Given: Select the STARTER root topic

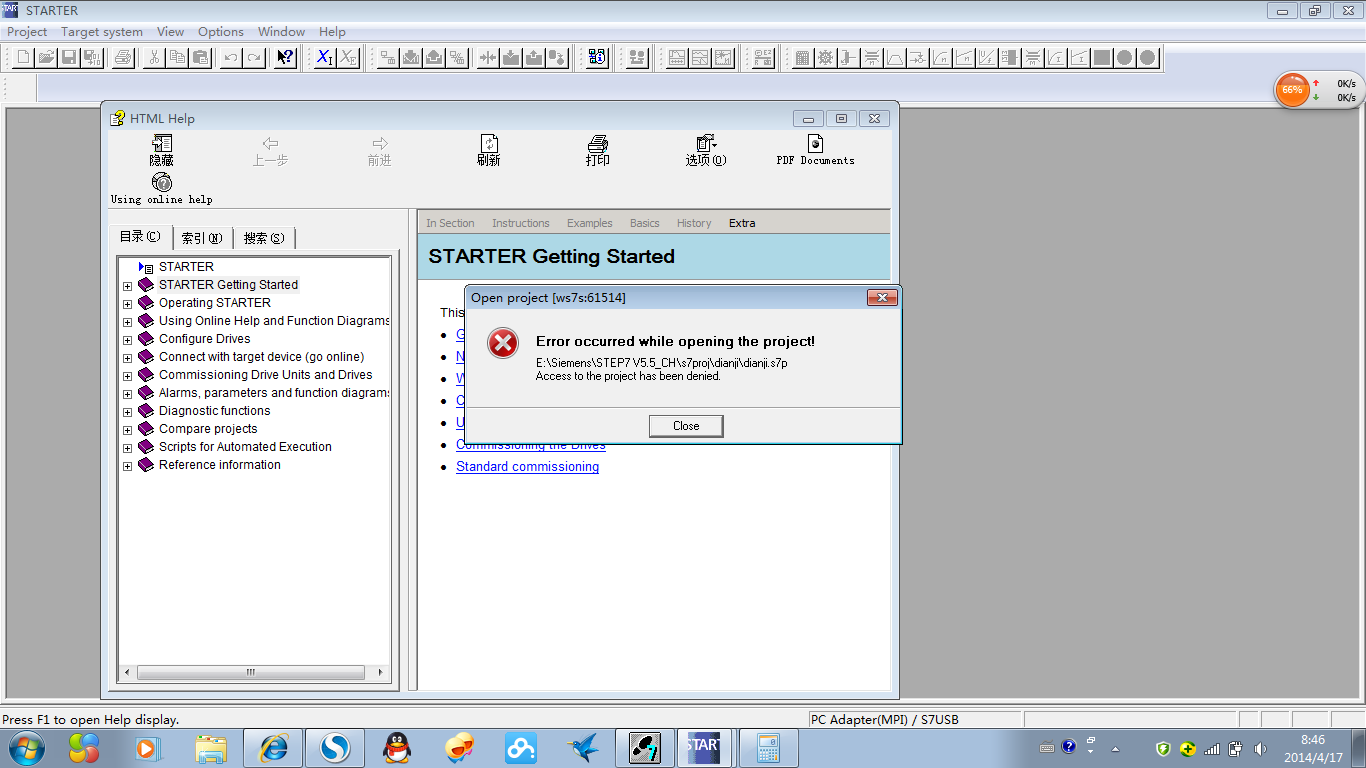Looking at the screenshot, I should pyautogui.click(x=186, y=267).
